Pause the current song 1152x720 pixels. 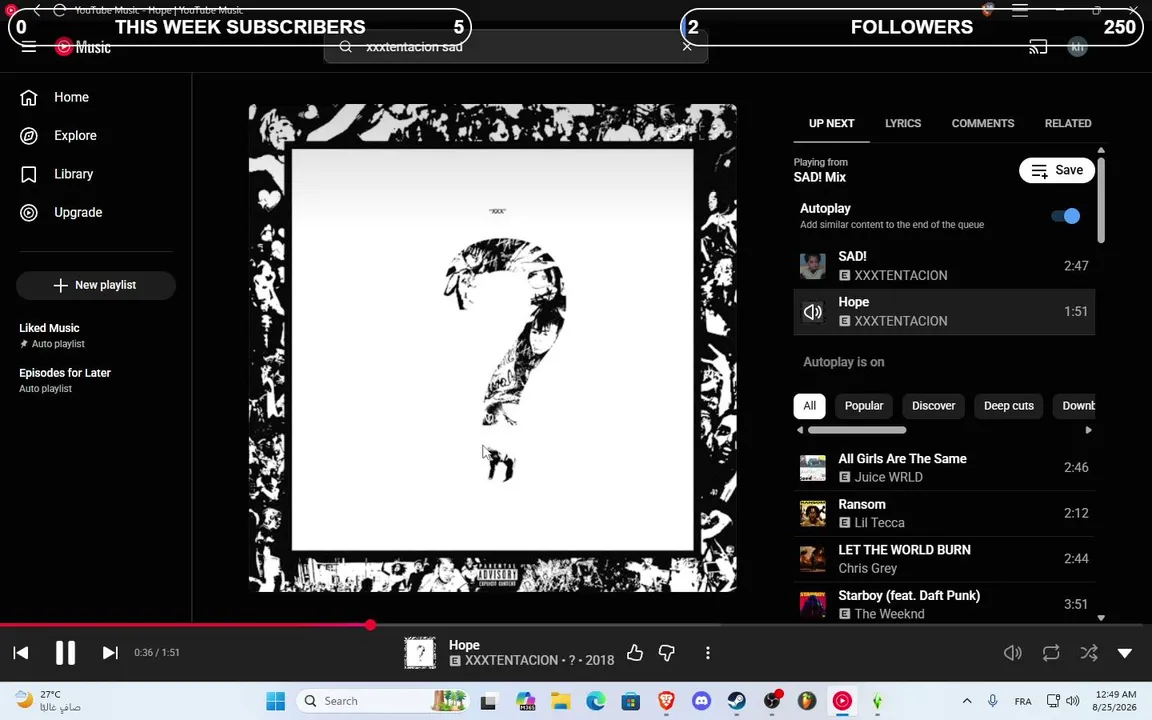[x=65, y=652]
